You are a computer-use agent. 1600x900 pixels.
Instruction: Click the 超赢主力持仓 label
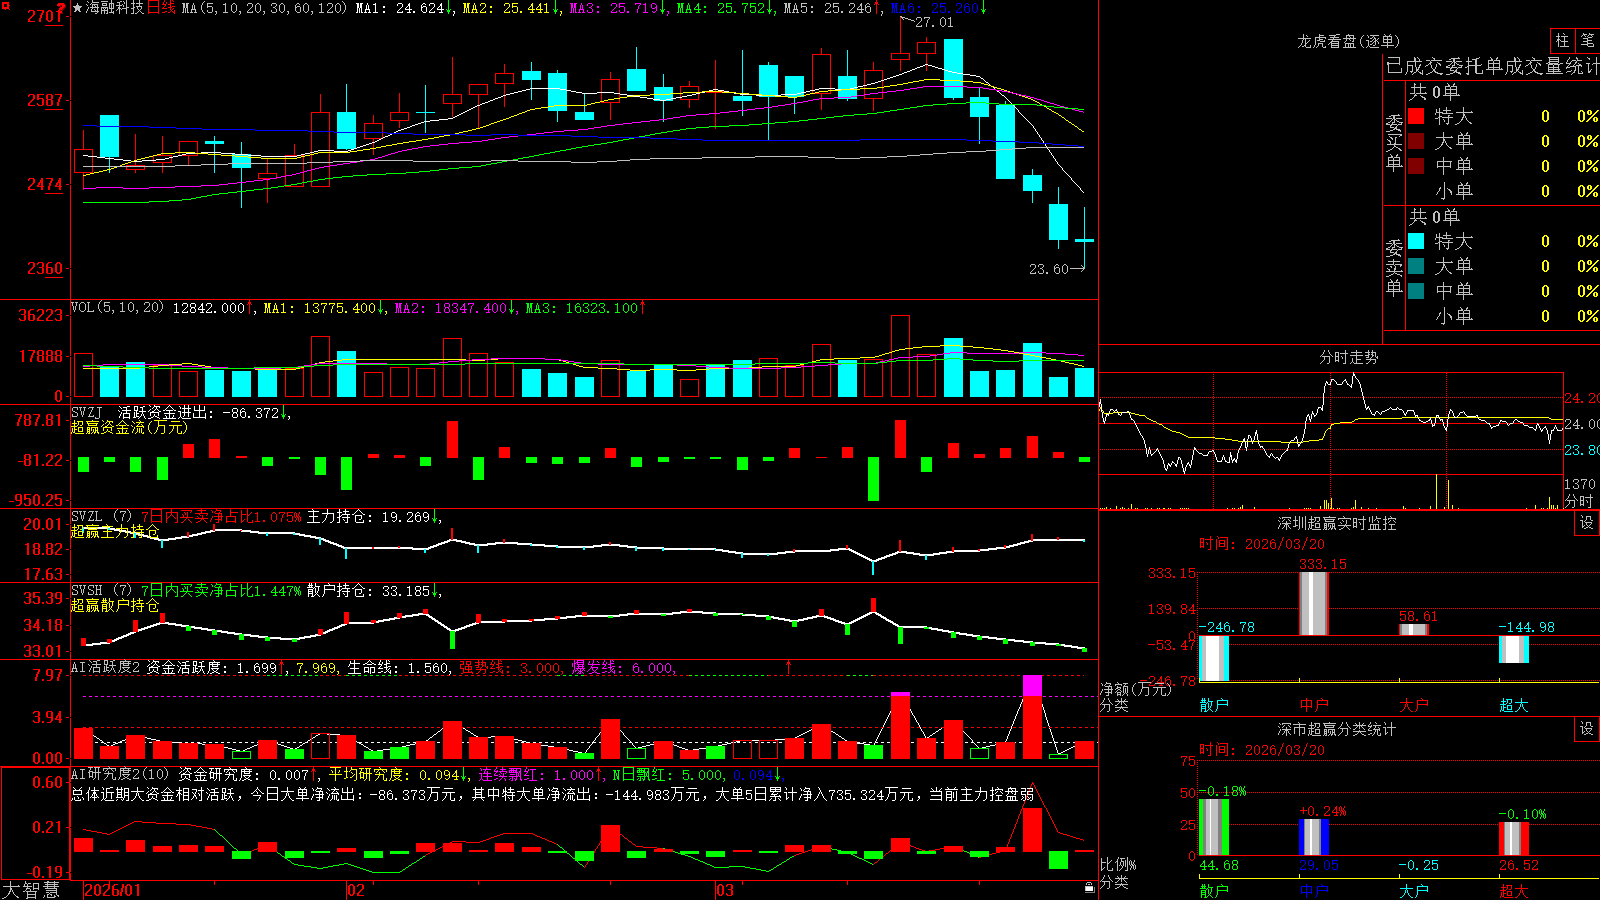[114, 531]
